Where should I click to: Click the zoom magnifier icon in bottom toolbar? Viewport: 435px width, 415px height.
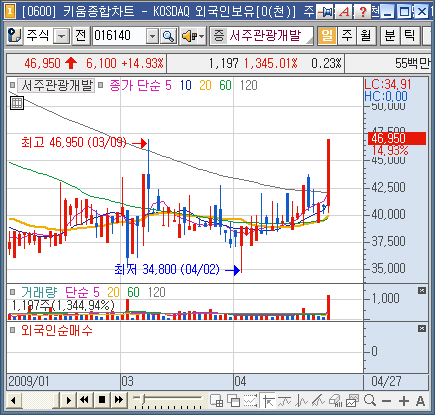[x=370, y=400]
